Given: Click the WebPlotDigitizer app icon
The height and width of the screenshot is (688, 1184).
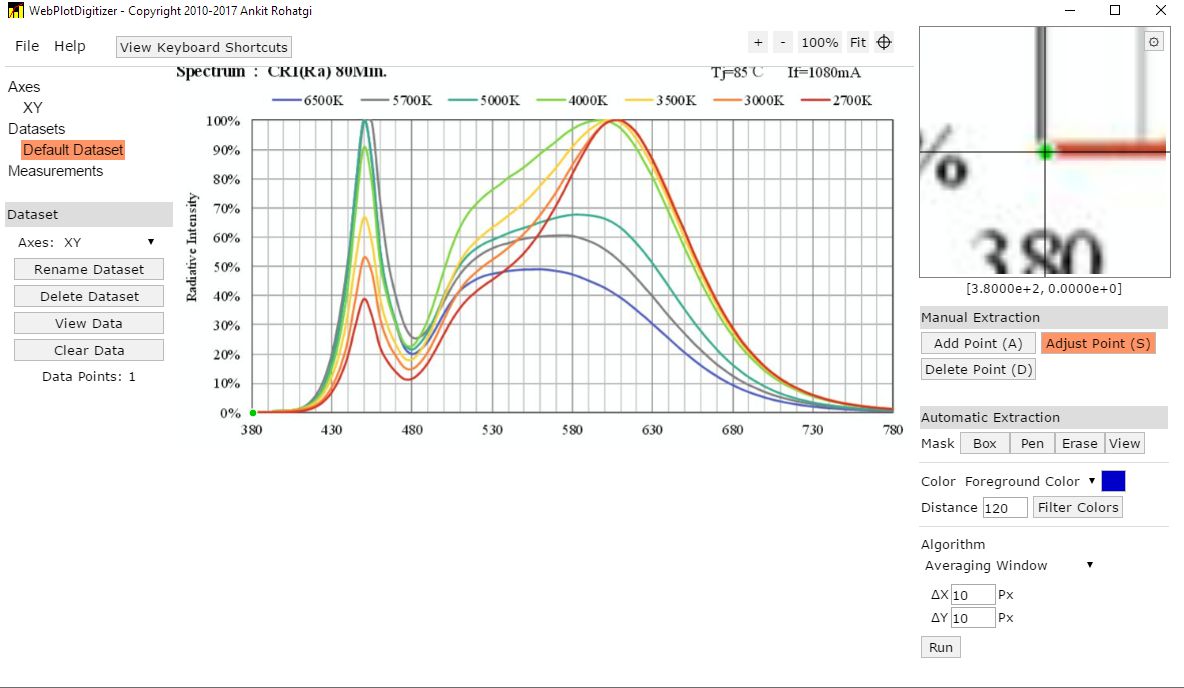Looking at the screenshot, I should [15, 11].
